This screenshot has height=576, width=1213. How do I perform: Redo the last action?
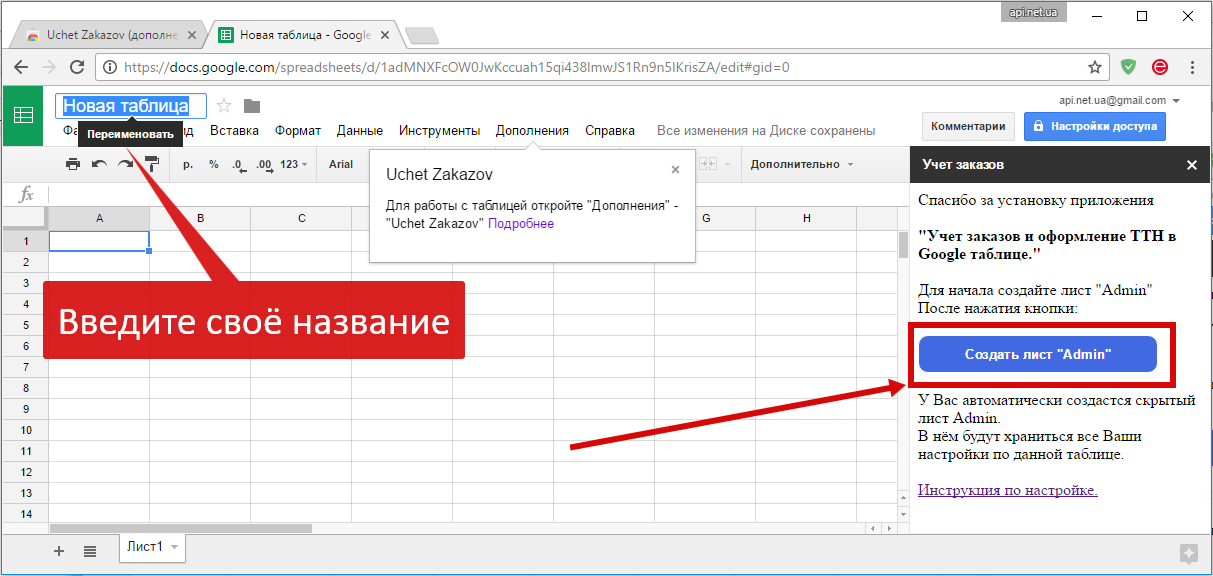pyautogui.click(x=125, y=164)
